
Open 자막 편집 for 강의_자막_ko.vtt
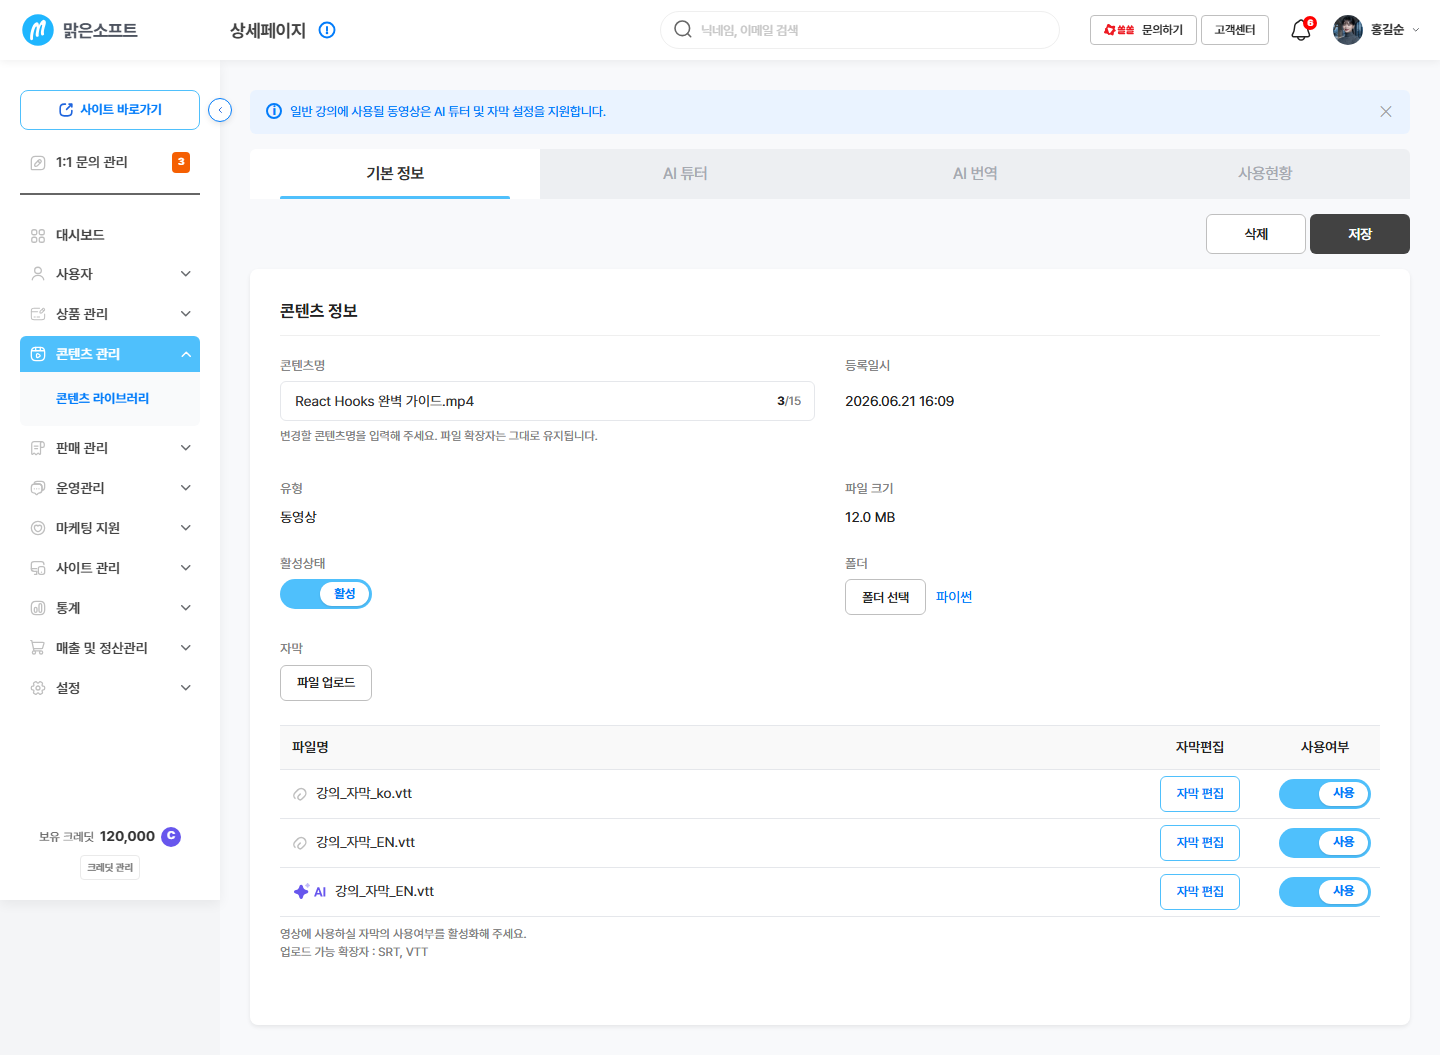pyautogui.click(x=1200, y=794)
